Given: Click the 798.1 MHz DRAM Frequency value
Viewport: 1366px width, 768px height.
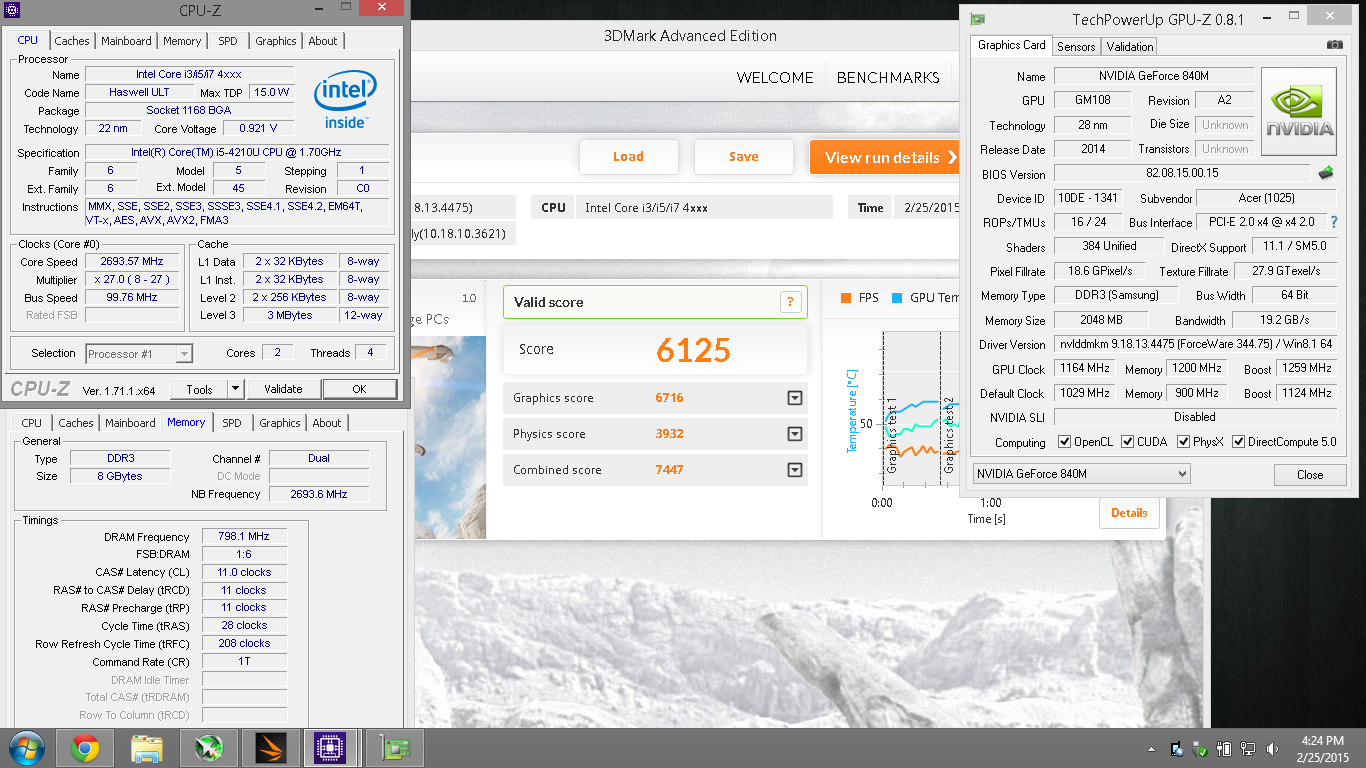Looking at the screenshot, I should point(244,537).
